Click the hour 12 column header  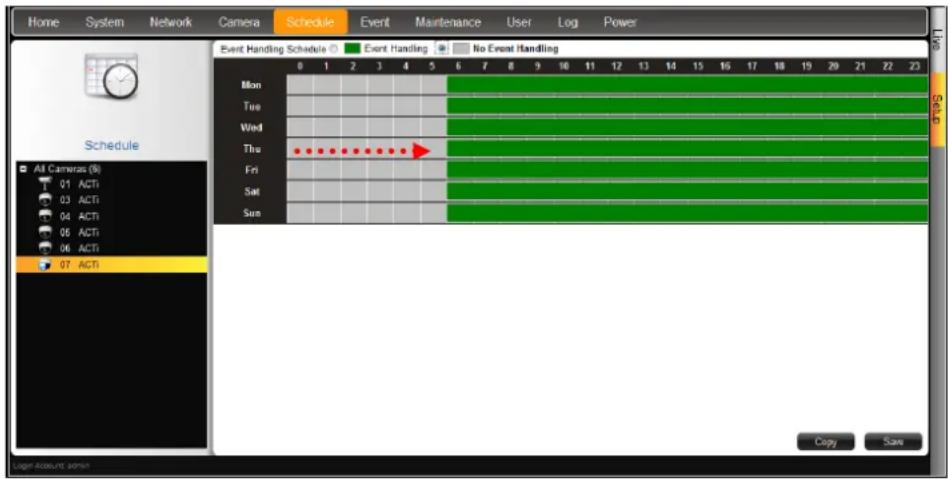617,67
